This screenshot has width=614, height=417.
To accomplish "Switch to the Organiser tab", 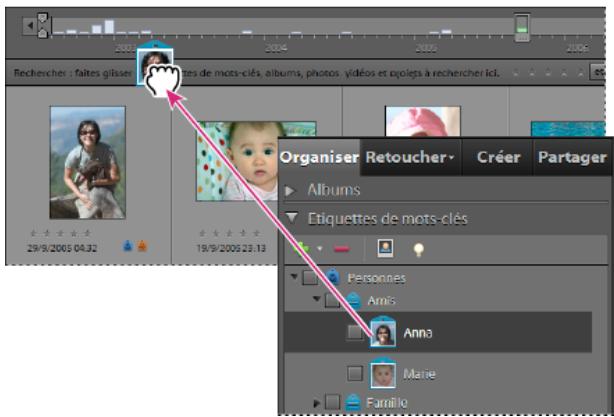I will tap(319, 157).
